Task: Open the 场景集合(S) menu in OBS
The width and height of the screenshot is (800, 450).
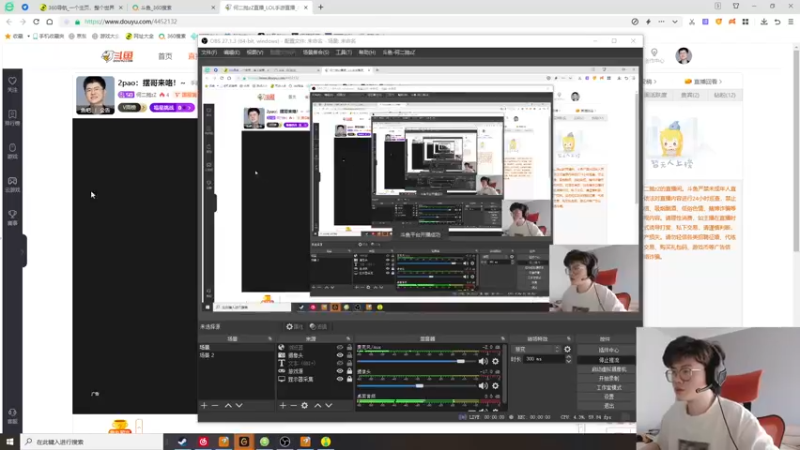Action: point(316,53)
